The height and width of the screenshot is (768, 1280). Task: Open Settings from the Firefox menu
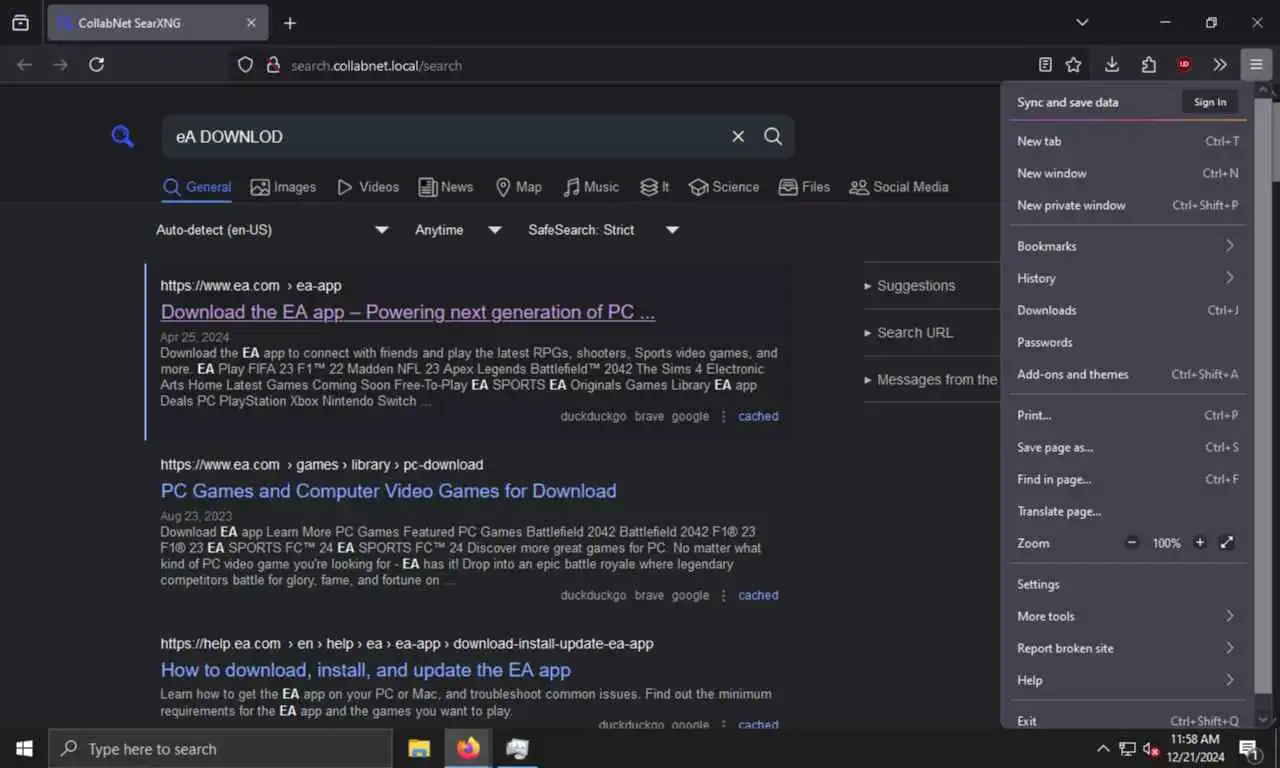[x=1127, y=584]
